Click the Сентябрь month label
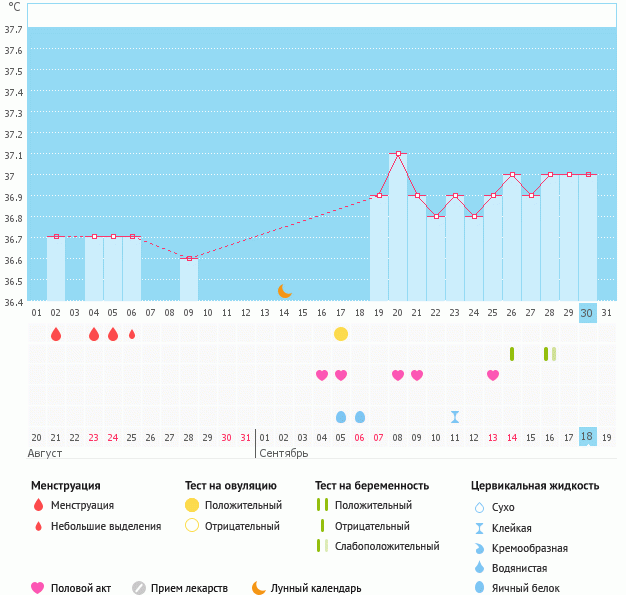The image size is (626, 595). (284, 453)
